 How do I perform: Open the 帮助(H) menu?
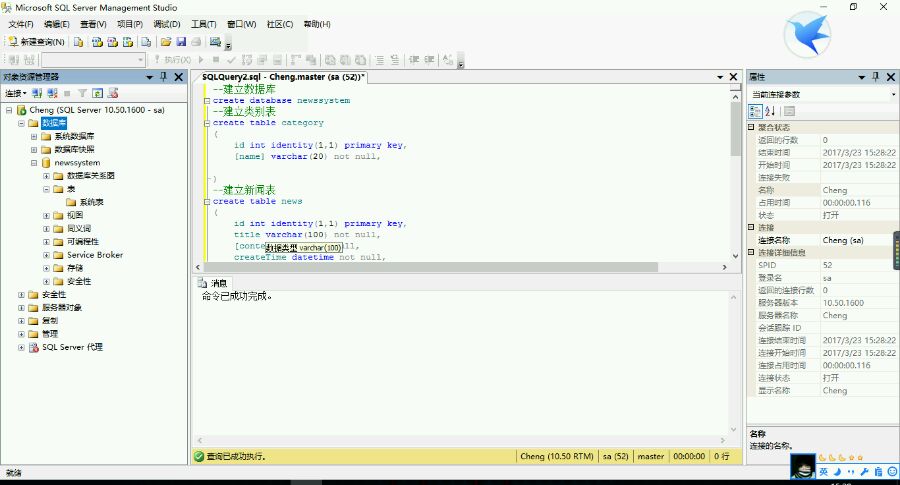pos(317,24)
